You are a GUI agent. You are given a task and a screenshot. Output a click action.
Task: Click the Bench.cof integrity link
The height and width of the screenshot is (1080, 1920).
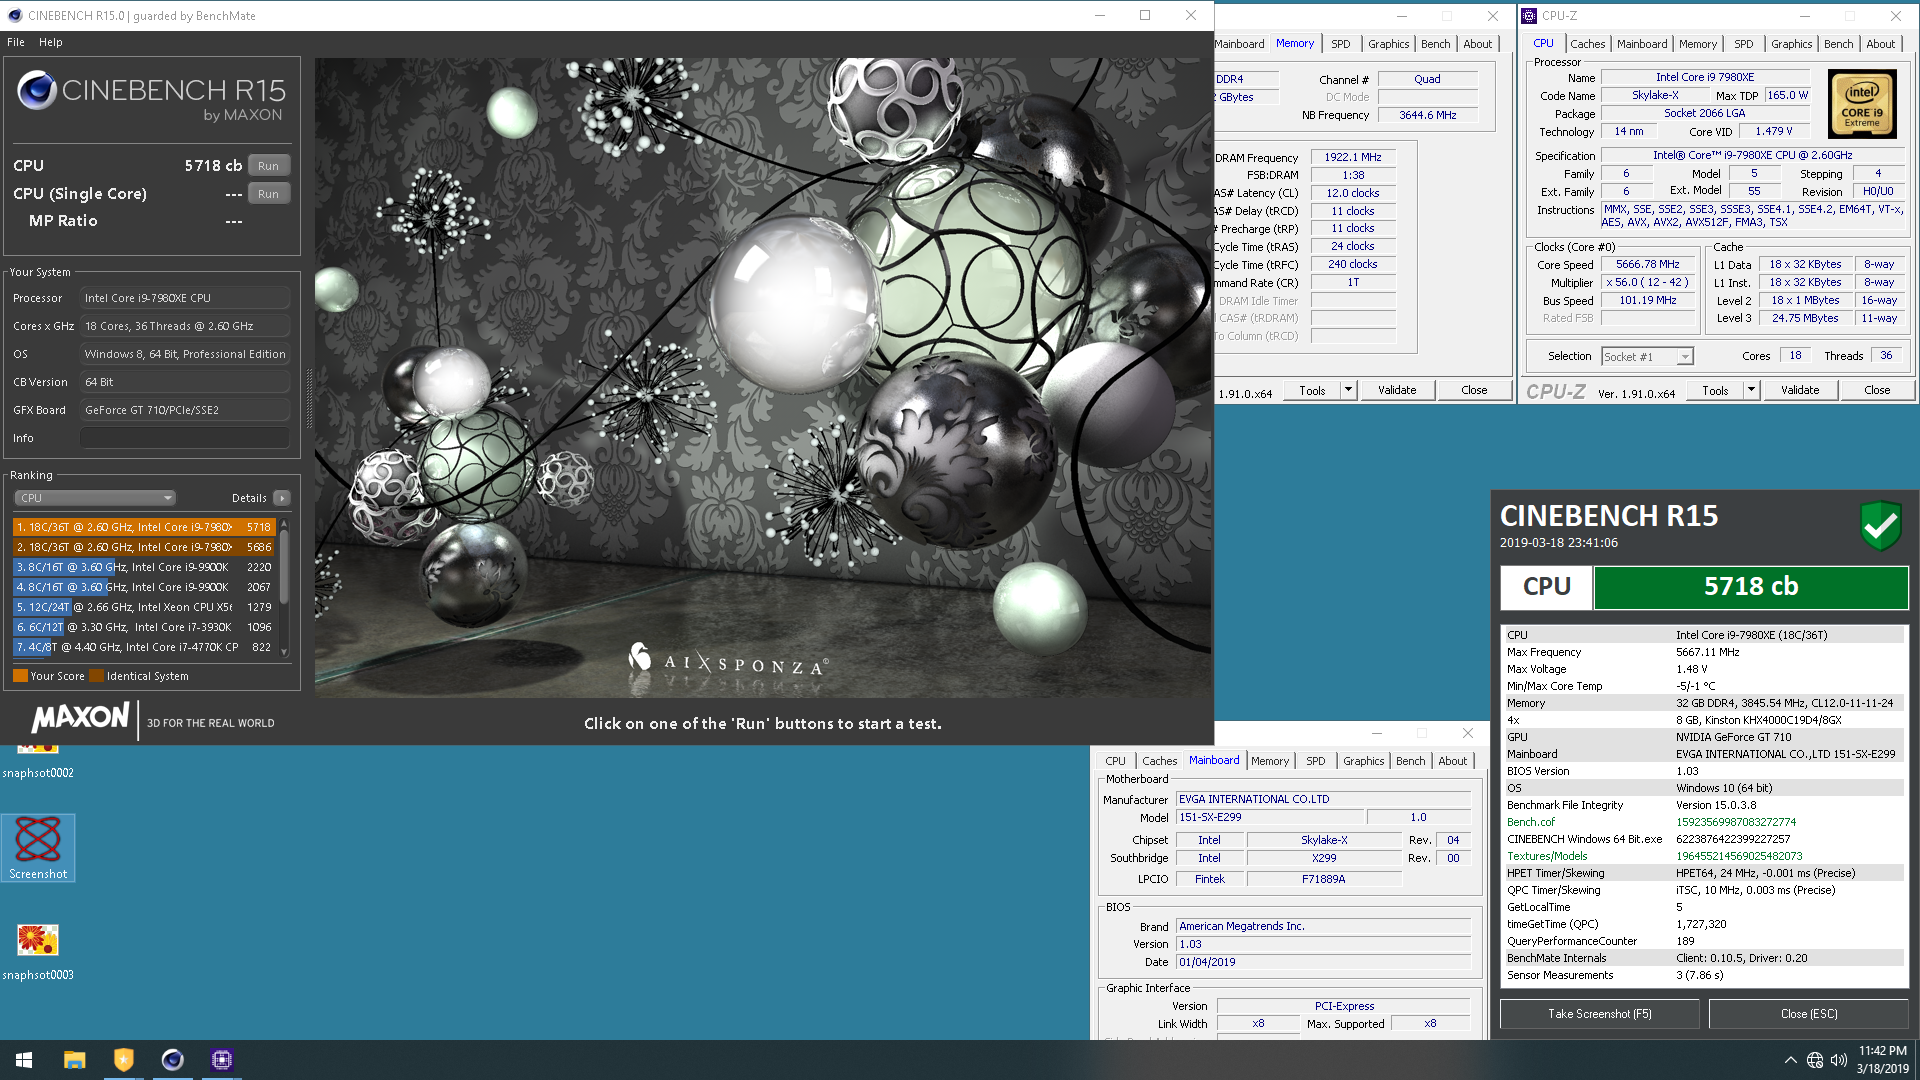(1531, 822)
